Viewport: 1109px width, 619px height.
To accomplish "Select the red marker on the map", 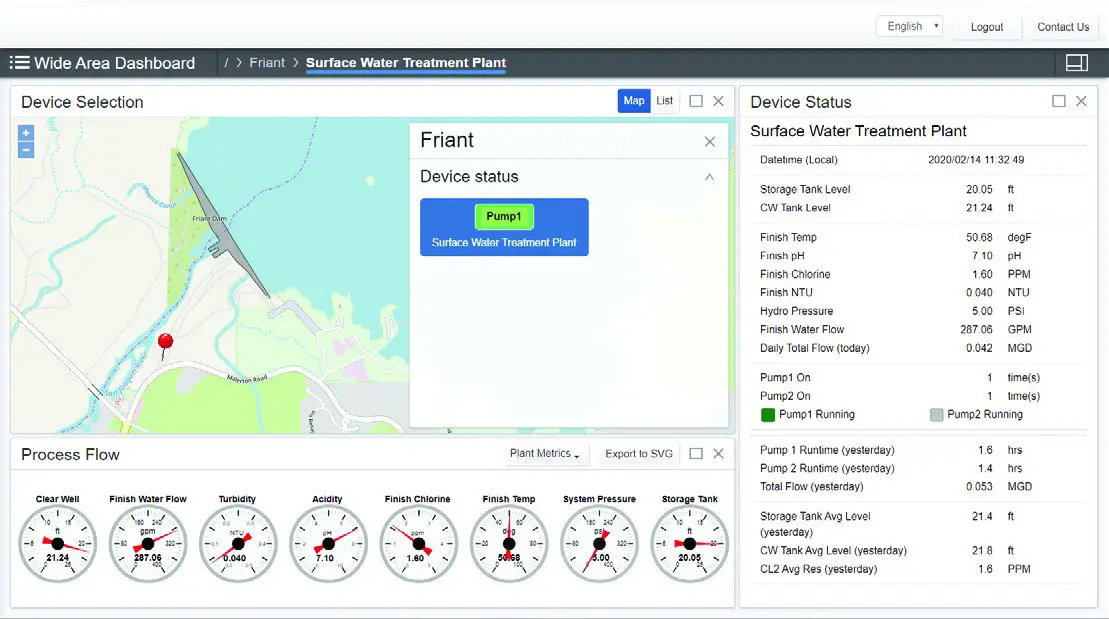I will (165, 341).
